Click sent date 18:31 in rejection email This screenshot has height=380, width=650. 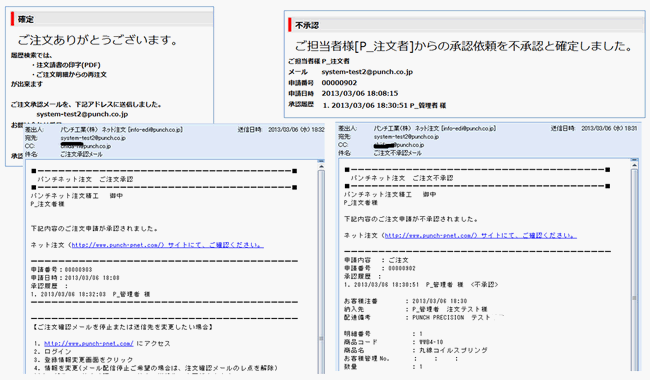click(609, 128)
